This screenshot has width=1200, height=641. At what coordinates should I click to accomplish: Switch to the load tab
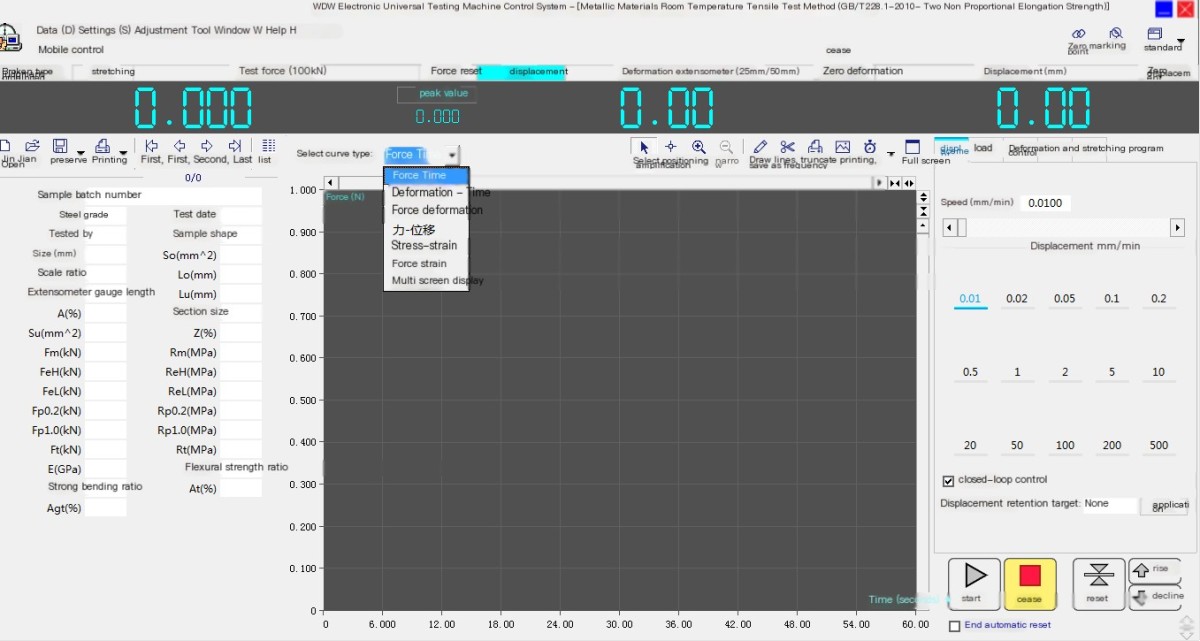point(983,148)
